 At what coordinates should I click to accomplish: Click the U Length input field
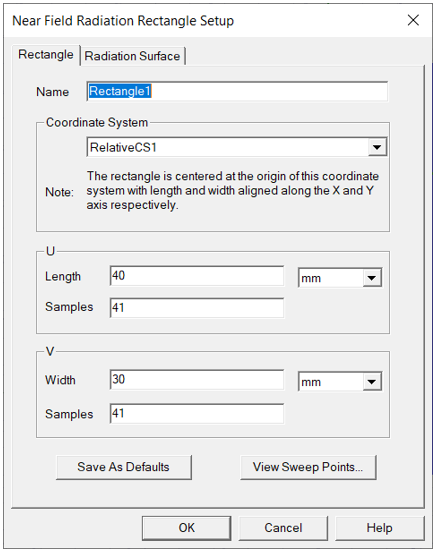point(197,276)
